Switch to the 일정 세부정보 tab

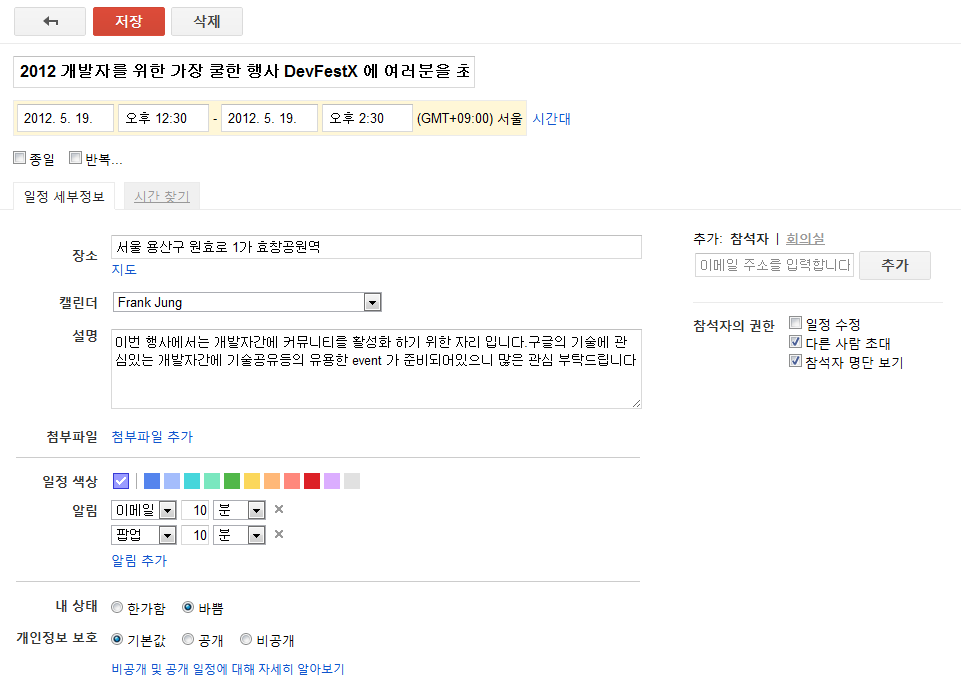[64, 197]
